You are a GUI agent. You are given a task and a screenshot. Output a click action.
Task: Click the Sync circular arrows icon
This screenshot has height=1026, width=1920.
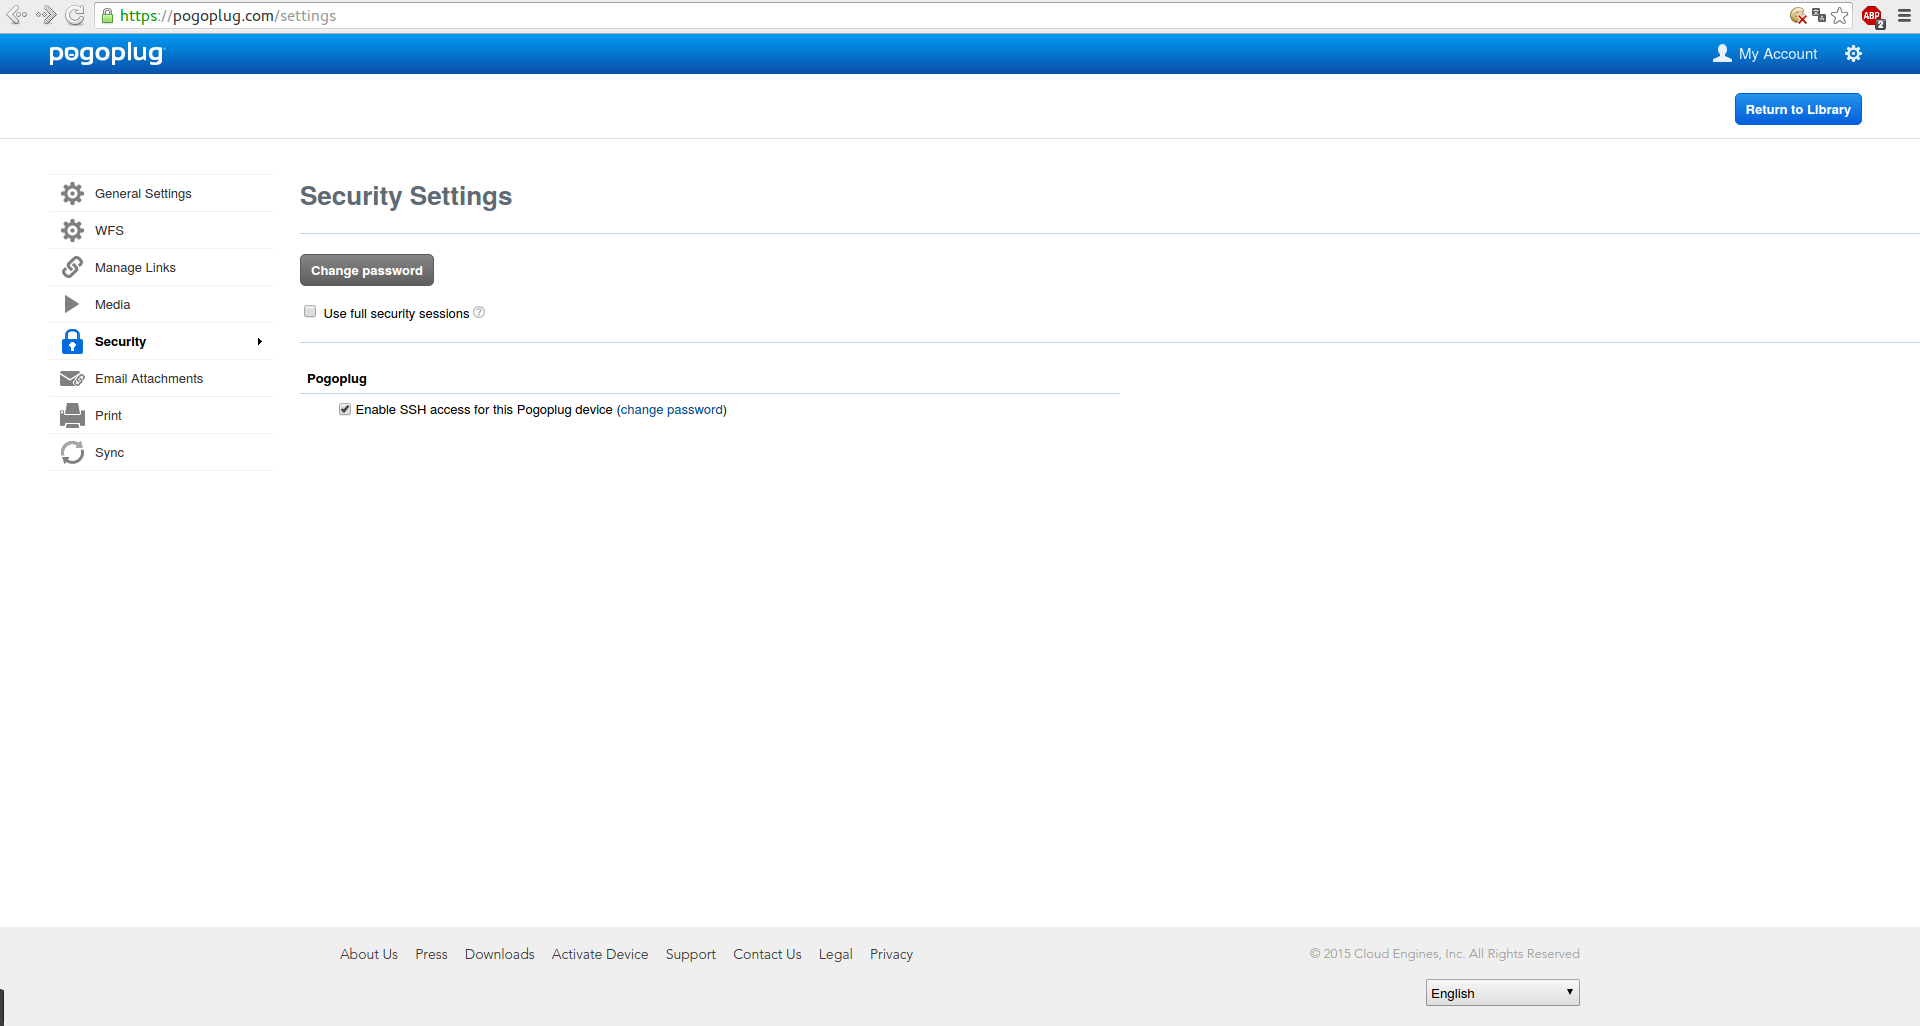coord(72,452)
